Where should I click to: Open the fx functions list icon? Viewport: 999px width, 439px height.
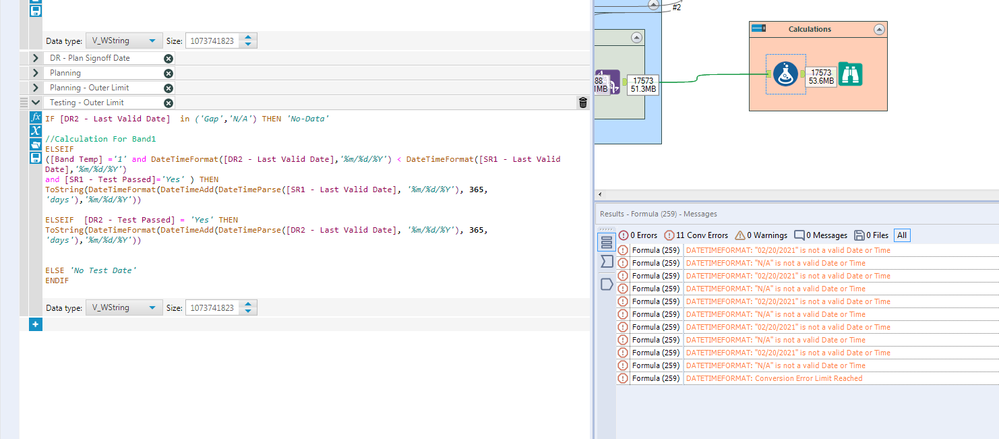point(36,117)
